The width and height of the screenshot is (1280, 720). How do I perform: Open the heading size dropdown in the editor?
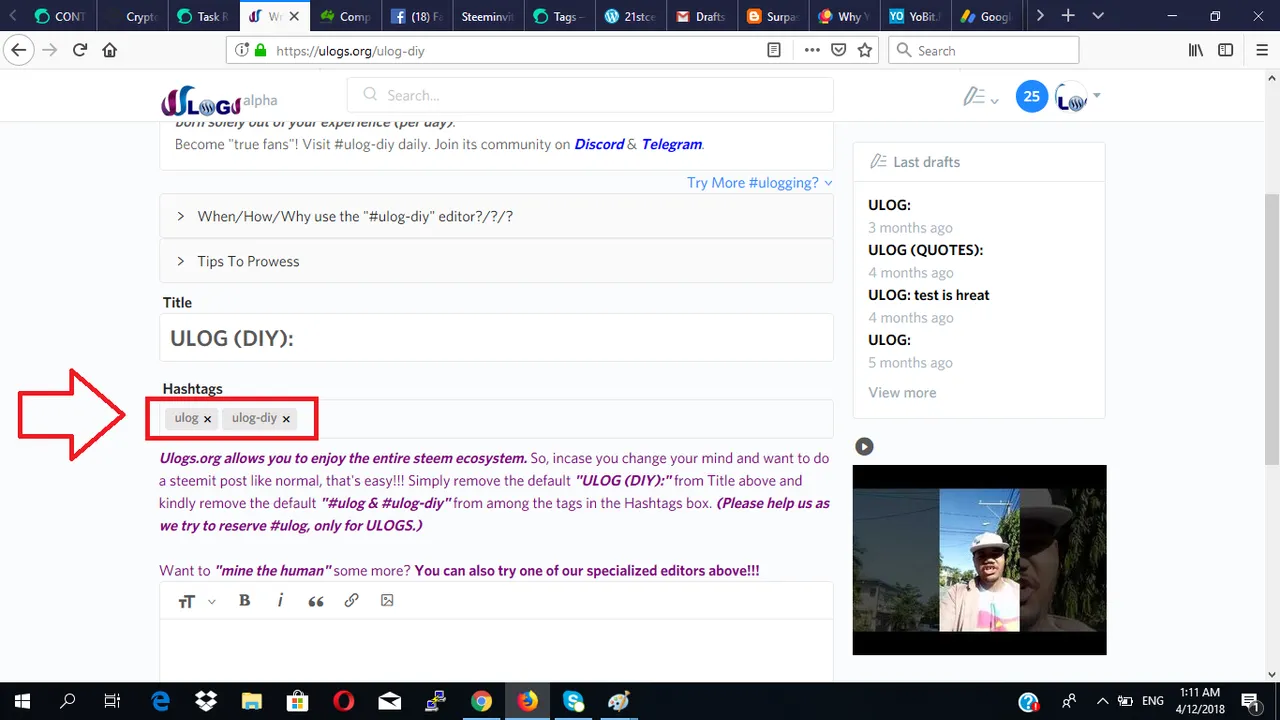(197, 601)
